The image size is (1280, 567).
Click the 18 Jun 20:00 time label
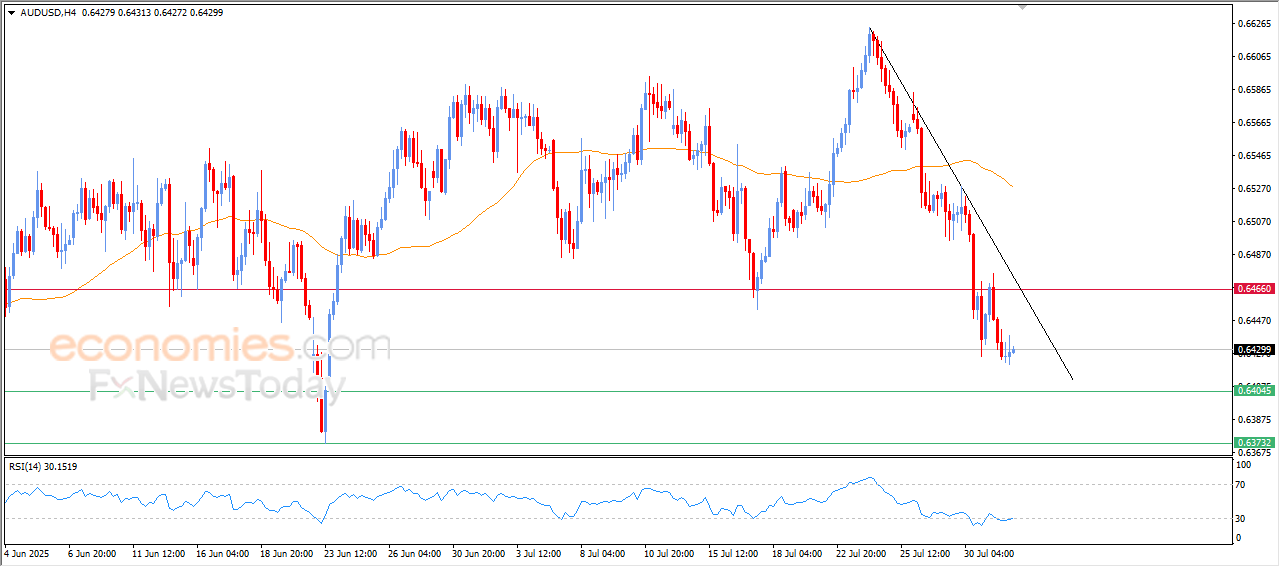[x=286, y=552]
